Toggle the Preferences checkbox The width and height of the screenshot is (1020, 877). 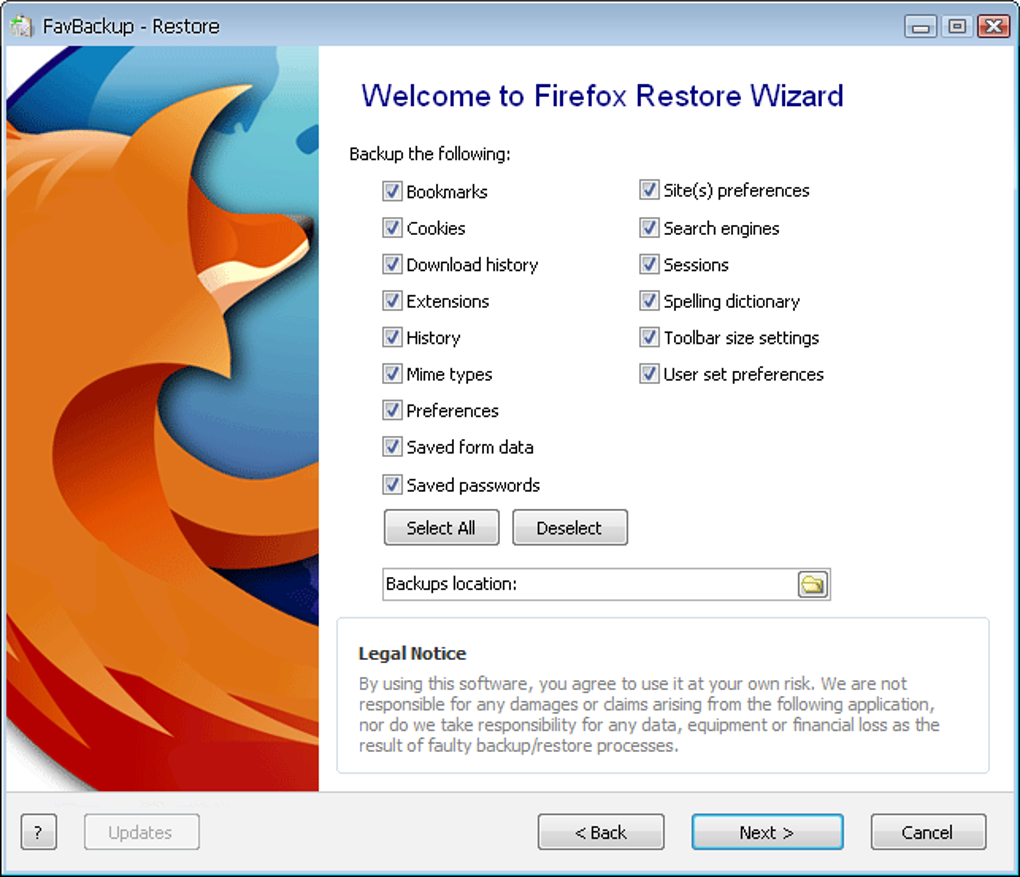[392, 410]
